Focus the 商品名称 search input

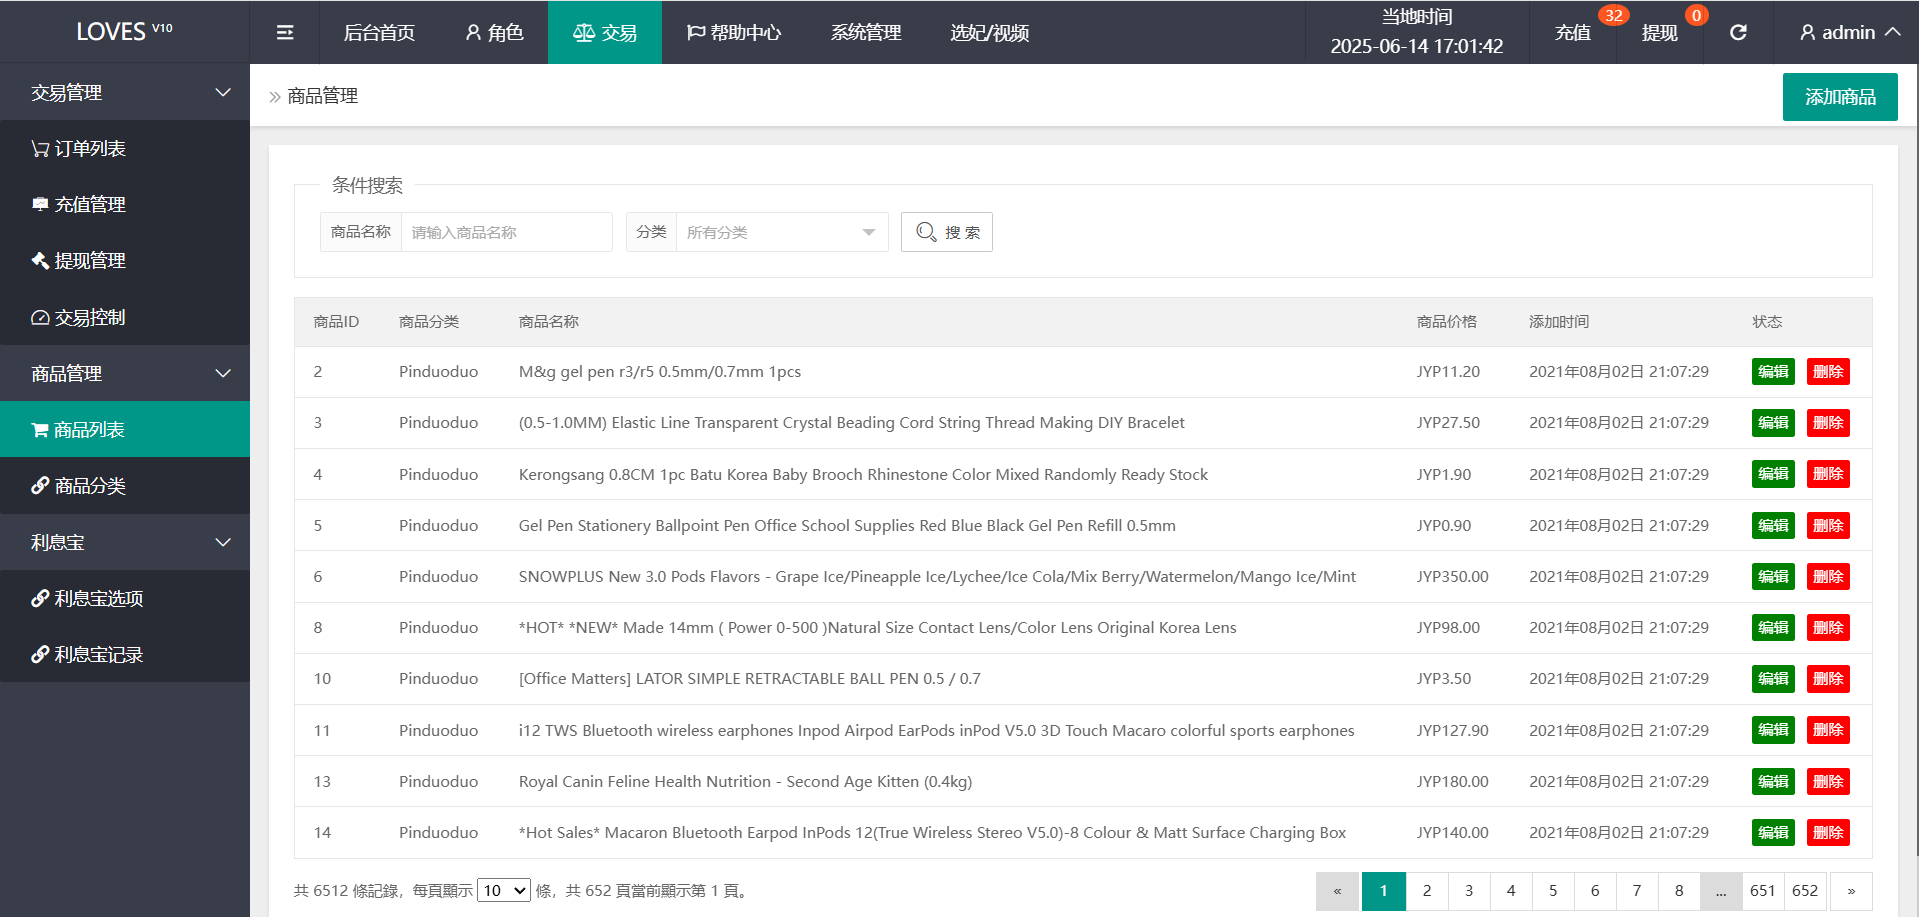coord(506,232)
